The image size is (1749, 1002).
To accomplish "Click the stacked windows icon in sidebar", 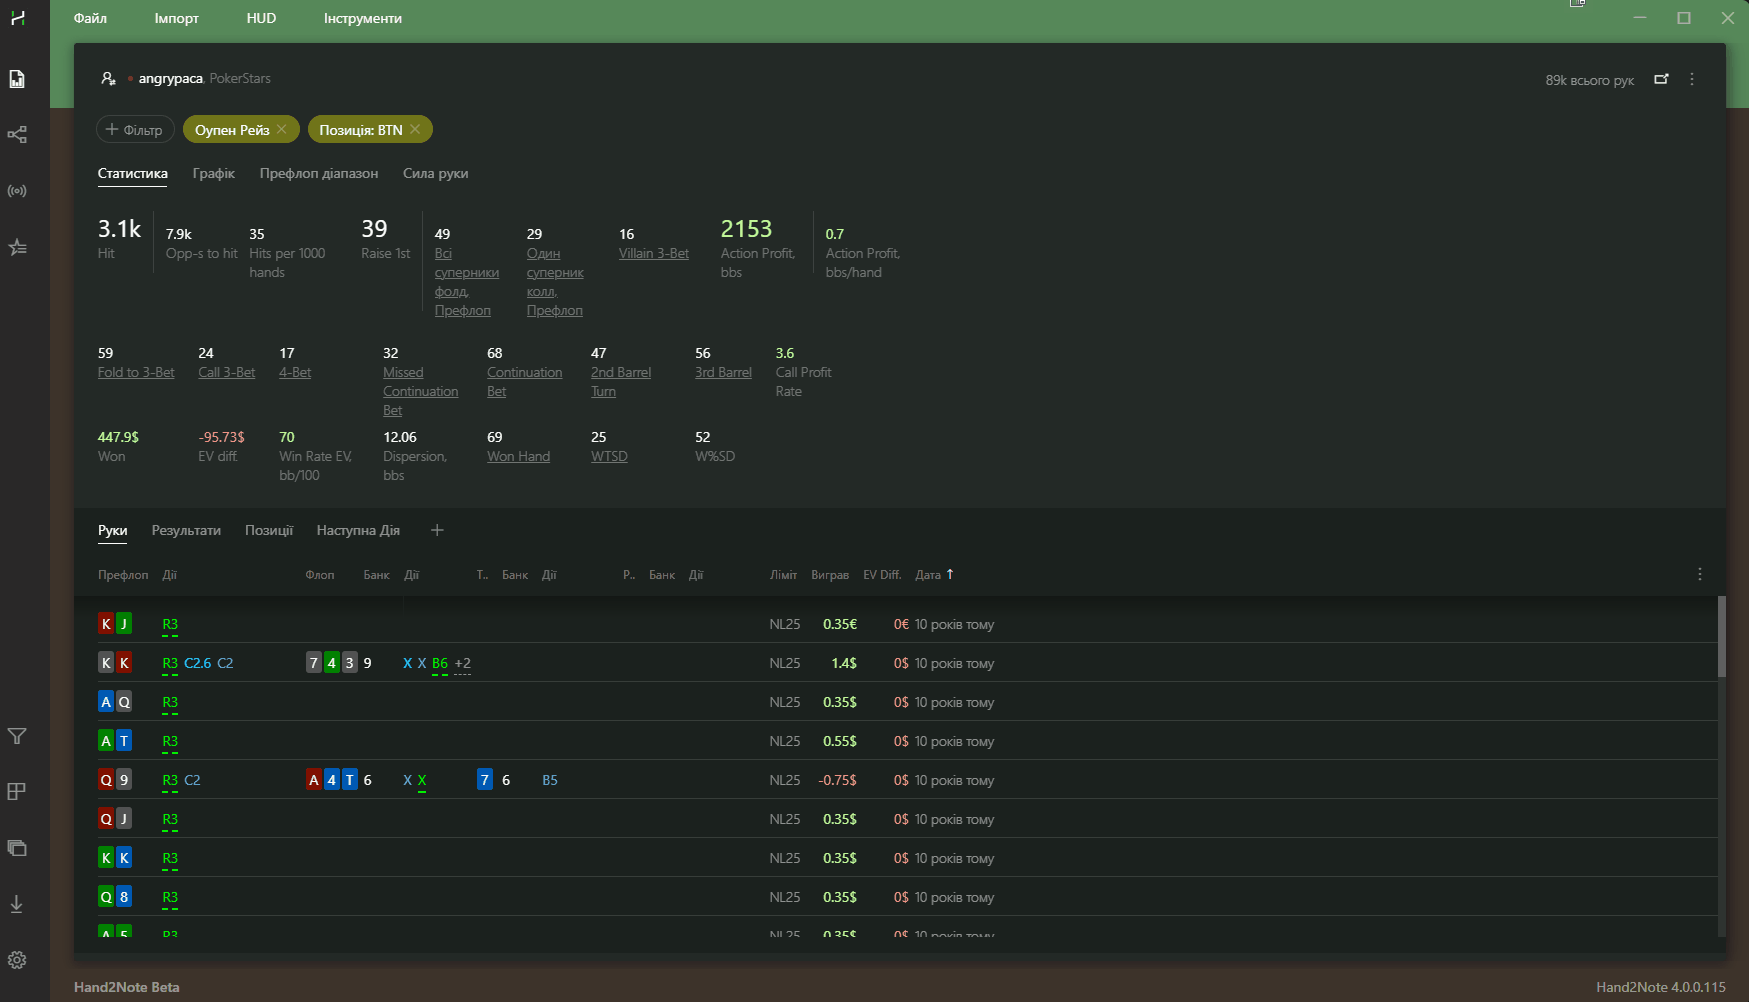I will (17, 848).
